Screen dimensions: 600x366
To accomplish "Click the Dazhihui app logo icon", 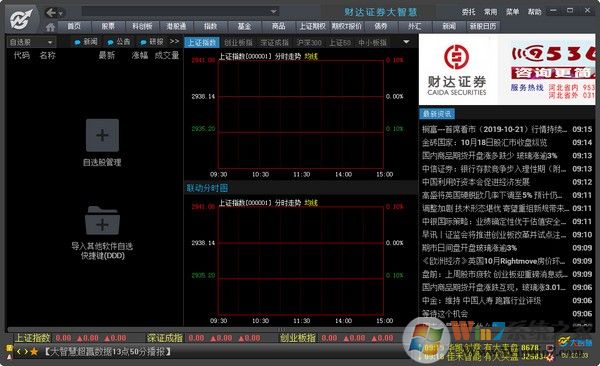I will (21, 19).
